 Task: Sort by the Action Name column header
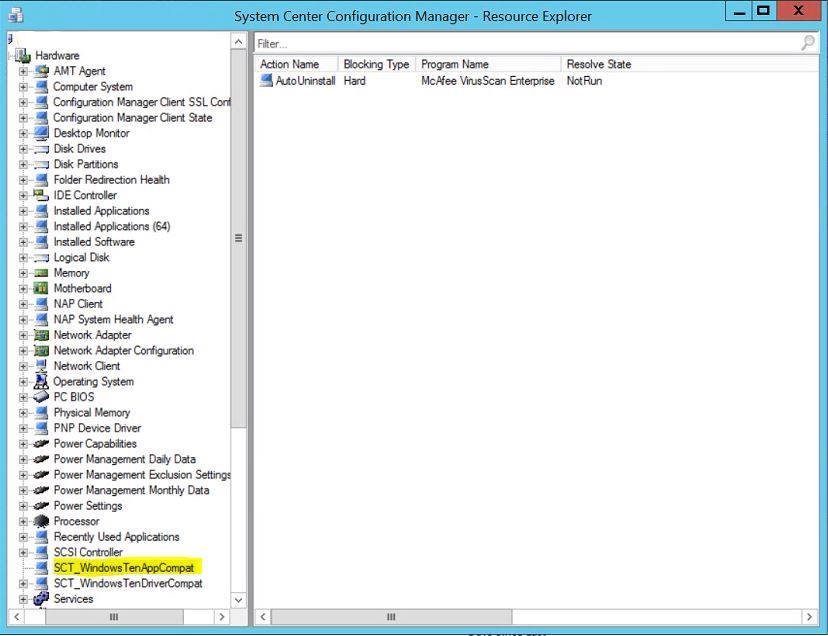coord(296,64)
